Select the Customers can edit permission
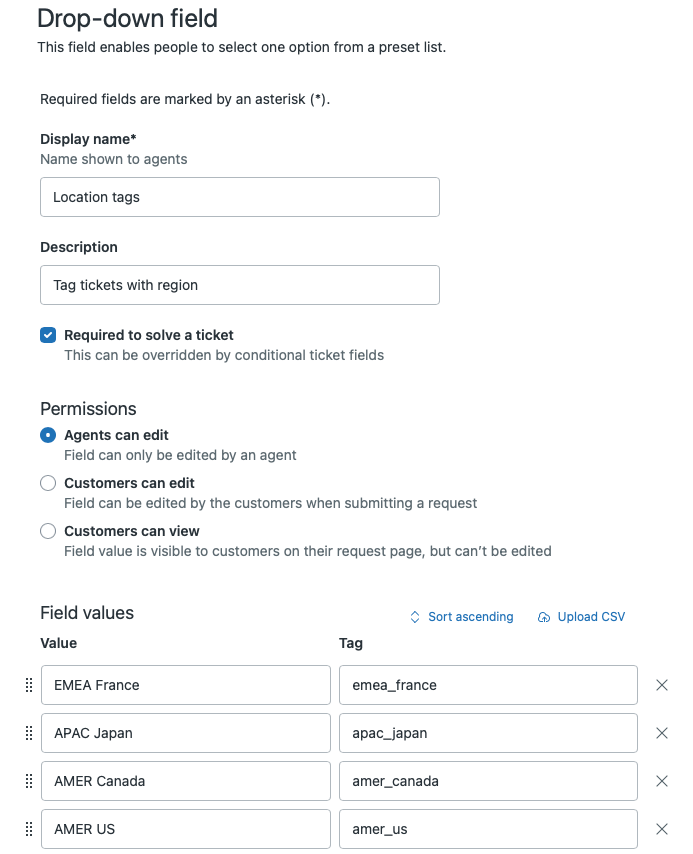693x854 pixels. coord(47,483)
